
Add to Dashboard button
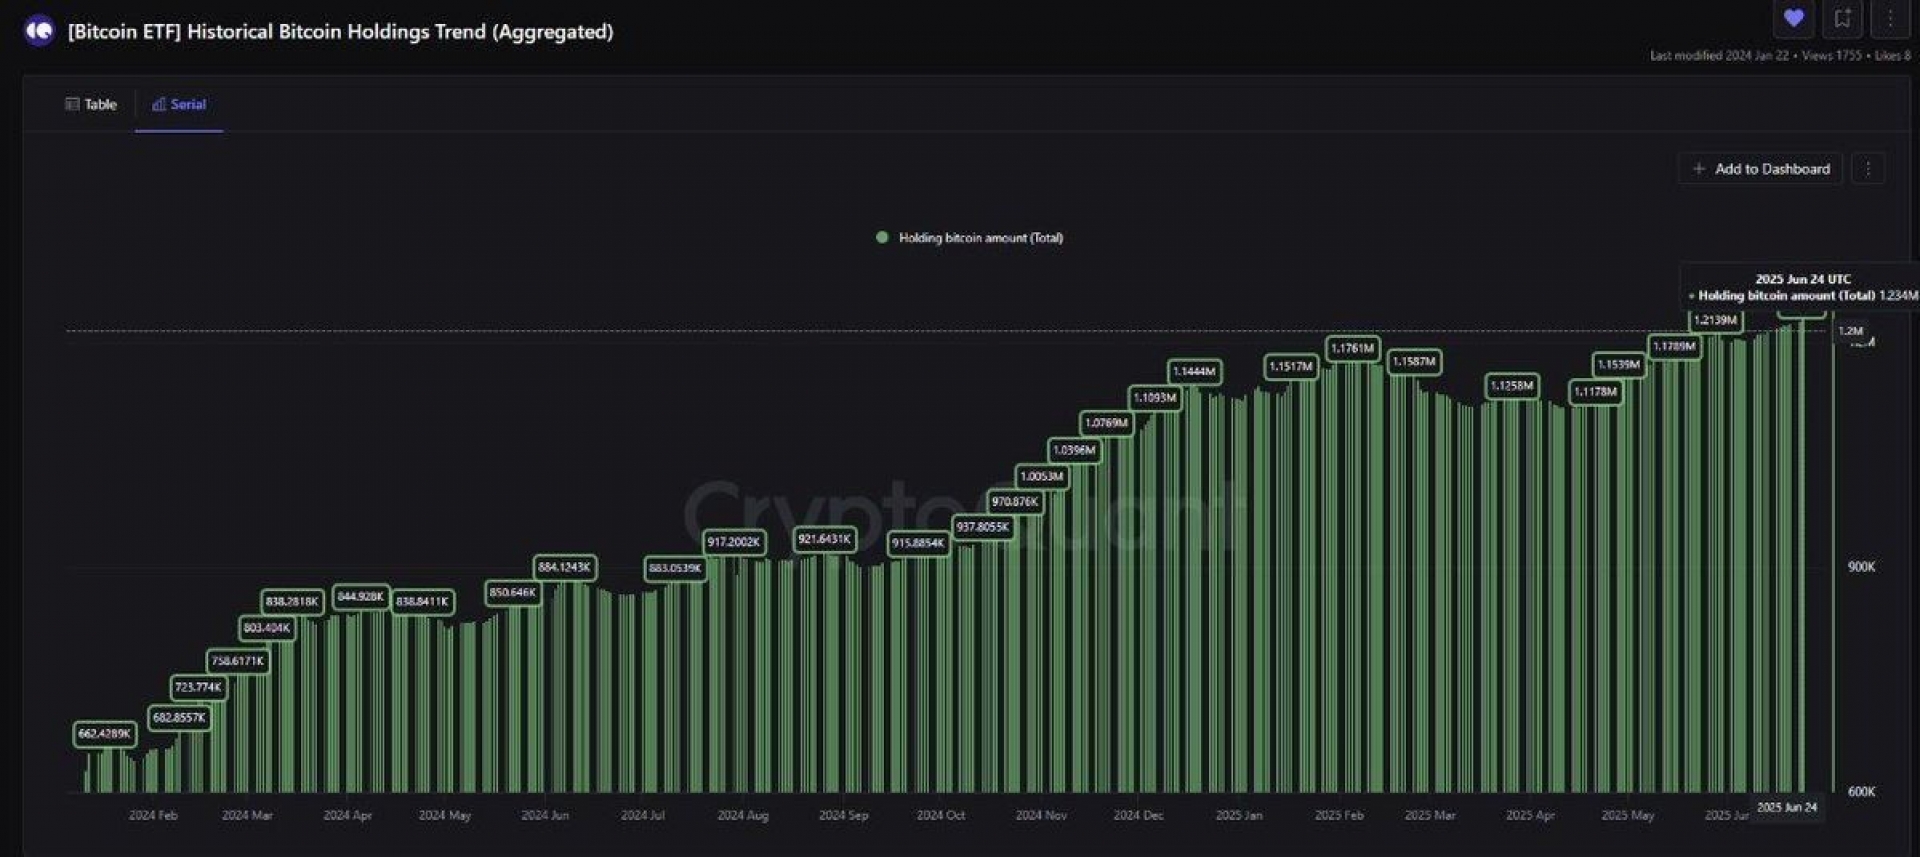(1760, 169)
